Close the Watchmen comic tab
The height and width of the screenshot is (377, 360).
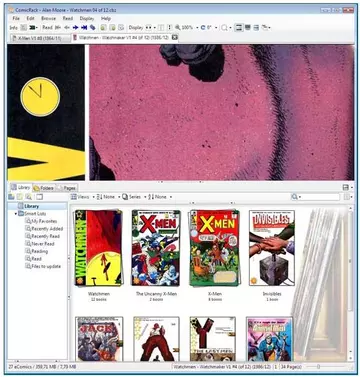click(174, 37)
